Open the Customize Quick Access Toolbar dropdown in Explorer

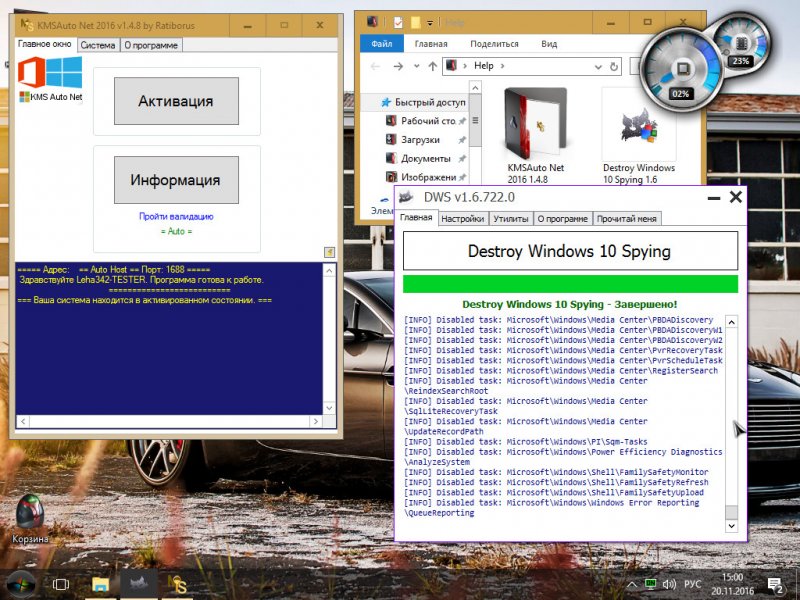[x=430, y=23]
